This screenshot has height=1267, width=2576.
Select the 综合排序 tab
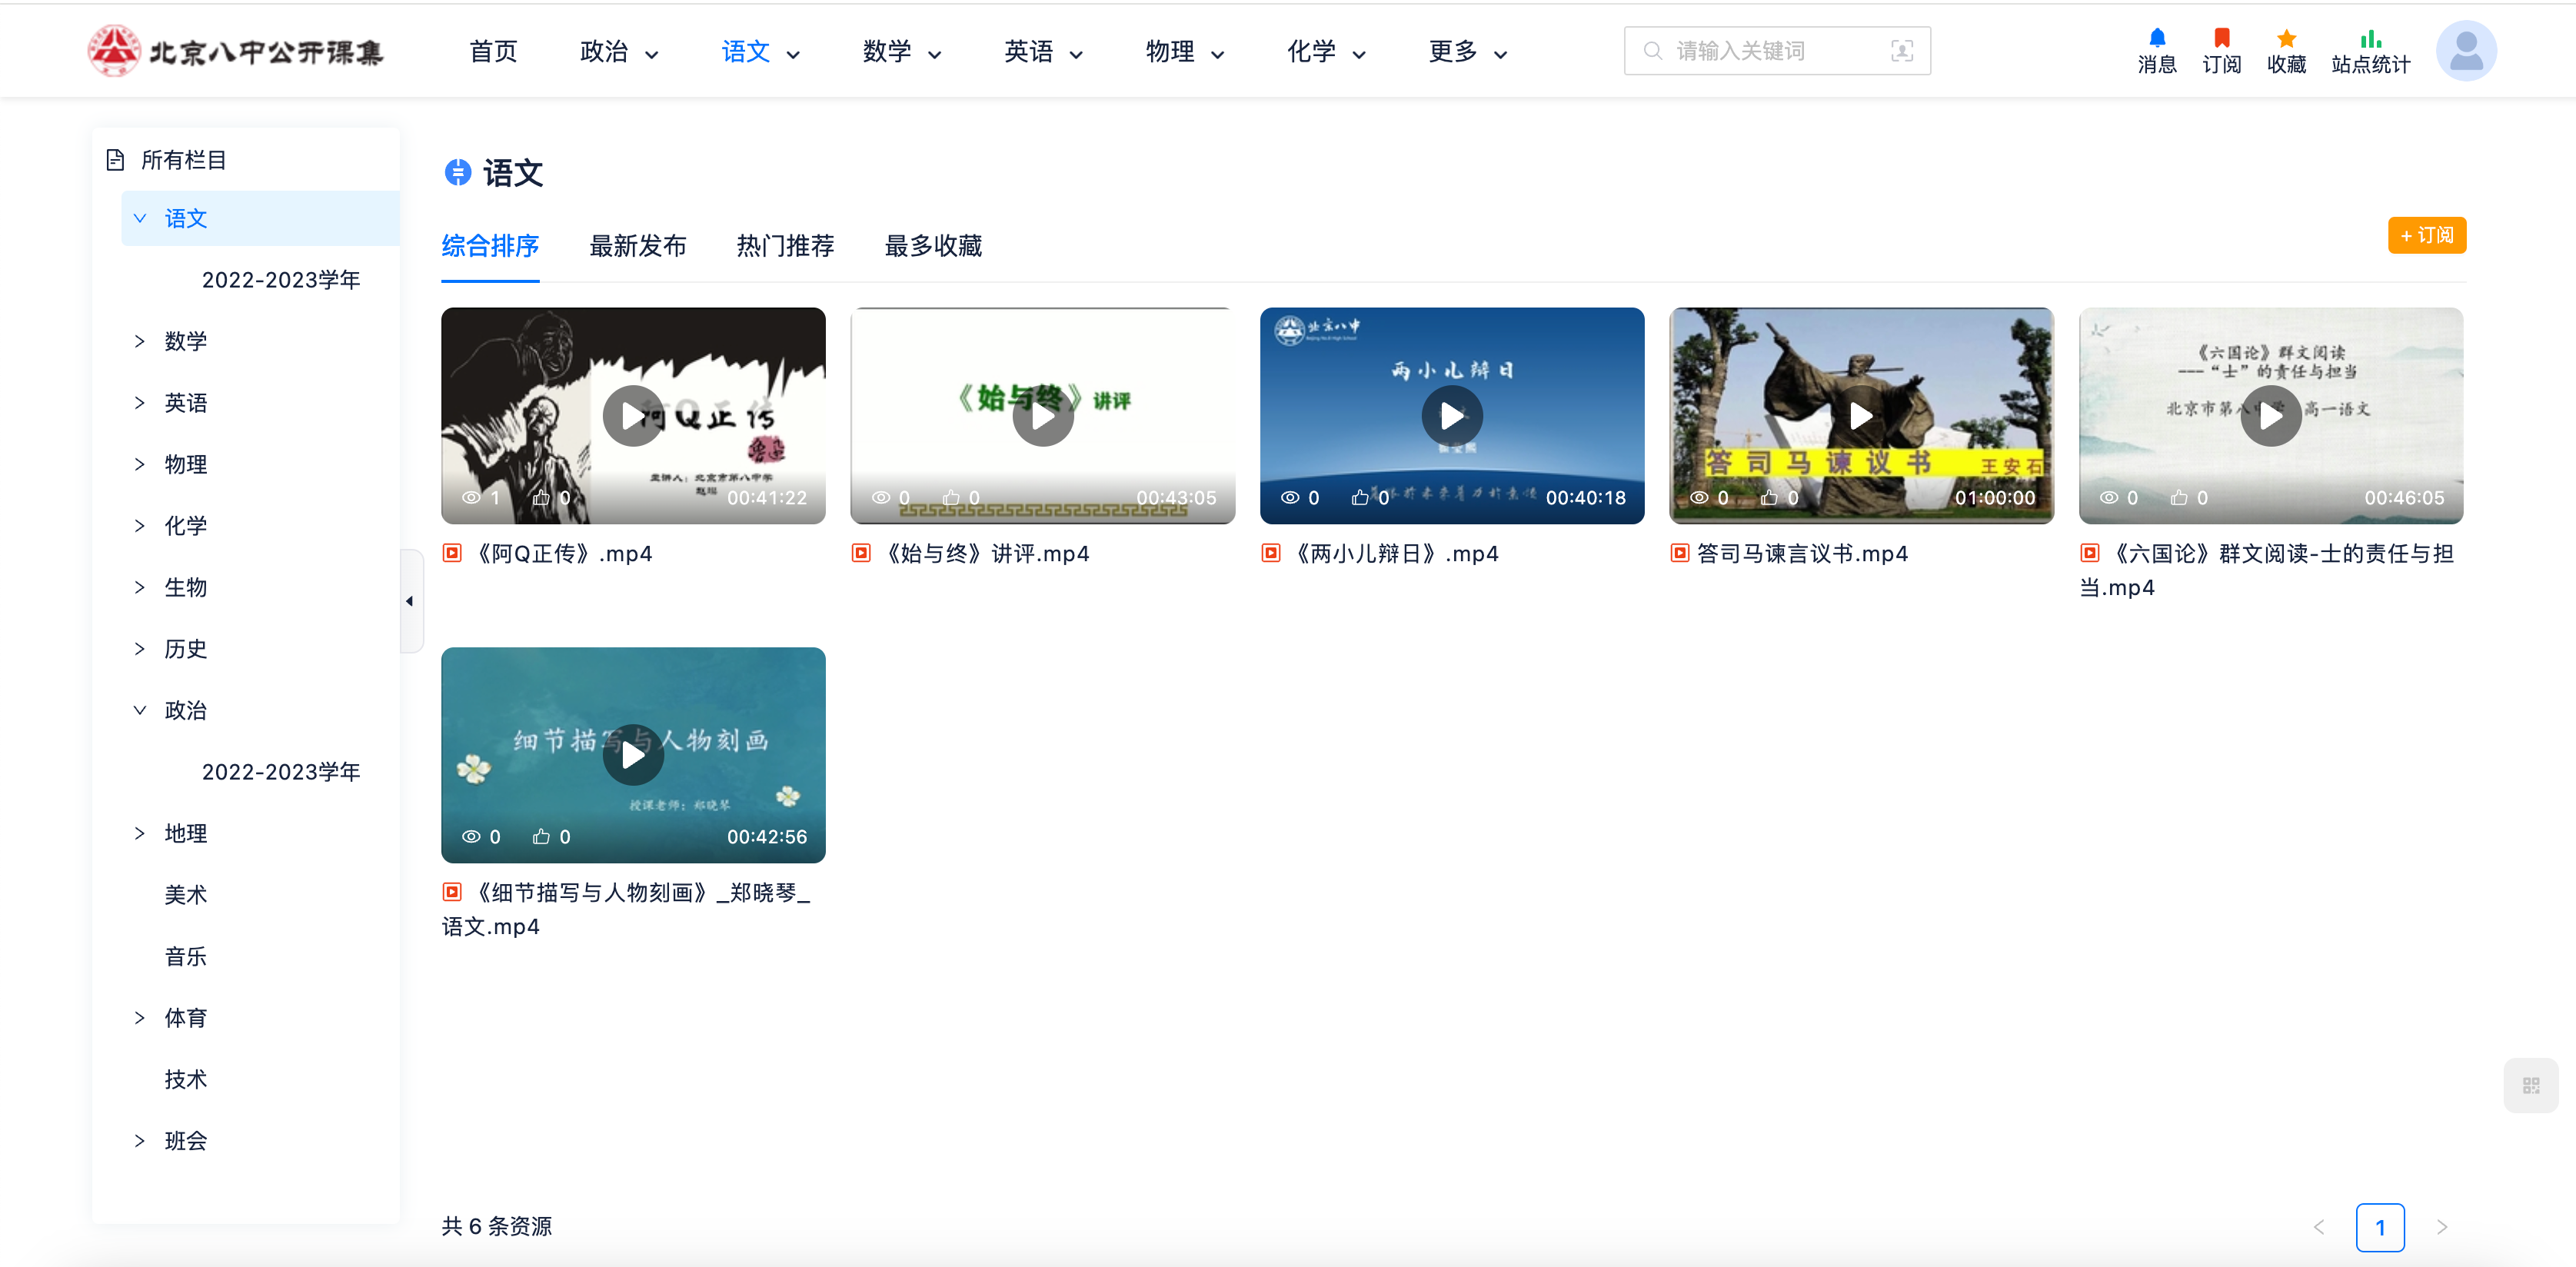pos(490,246)
